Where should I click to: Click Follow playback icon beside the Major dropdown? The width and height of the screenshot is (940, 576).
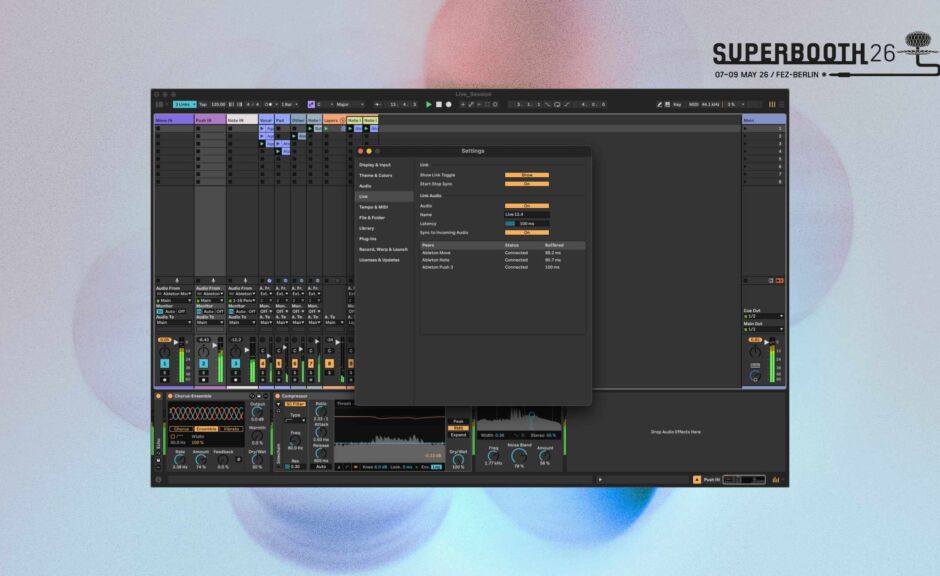(x=378, y=104)
